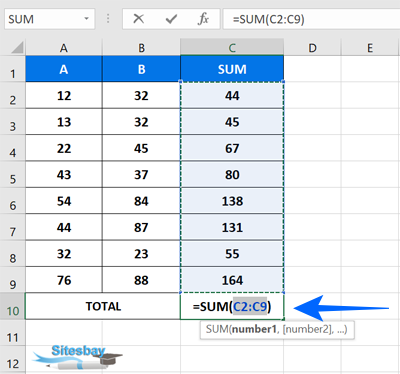Screen dimensions: 400x374
Task: Click cell A7 containing 44
Action: (x=64, y=227)
